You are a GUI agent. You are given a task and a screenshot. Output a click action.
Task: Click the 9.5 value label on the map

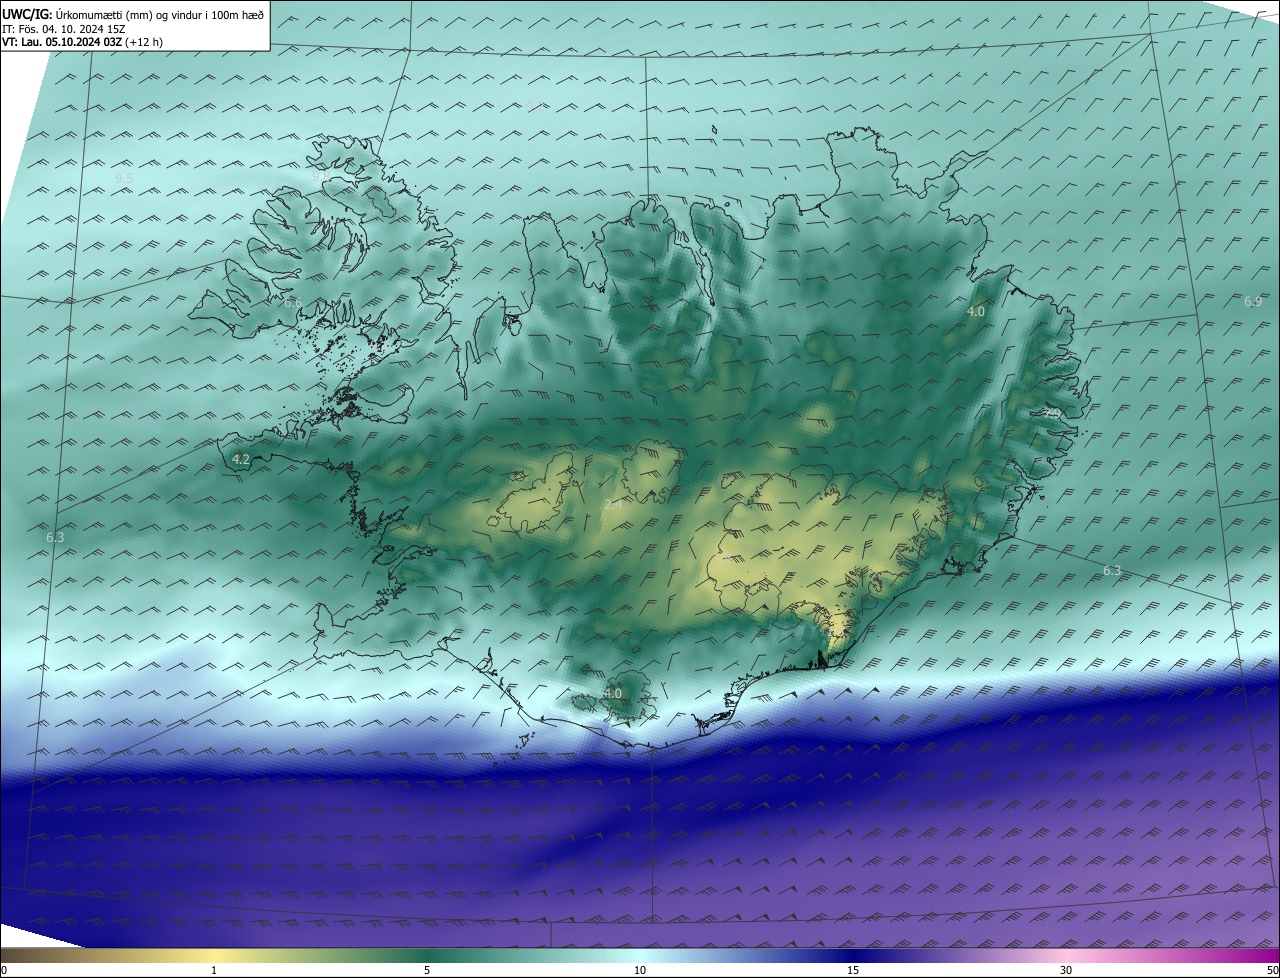124,178
